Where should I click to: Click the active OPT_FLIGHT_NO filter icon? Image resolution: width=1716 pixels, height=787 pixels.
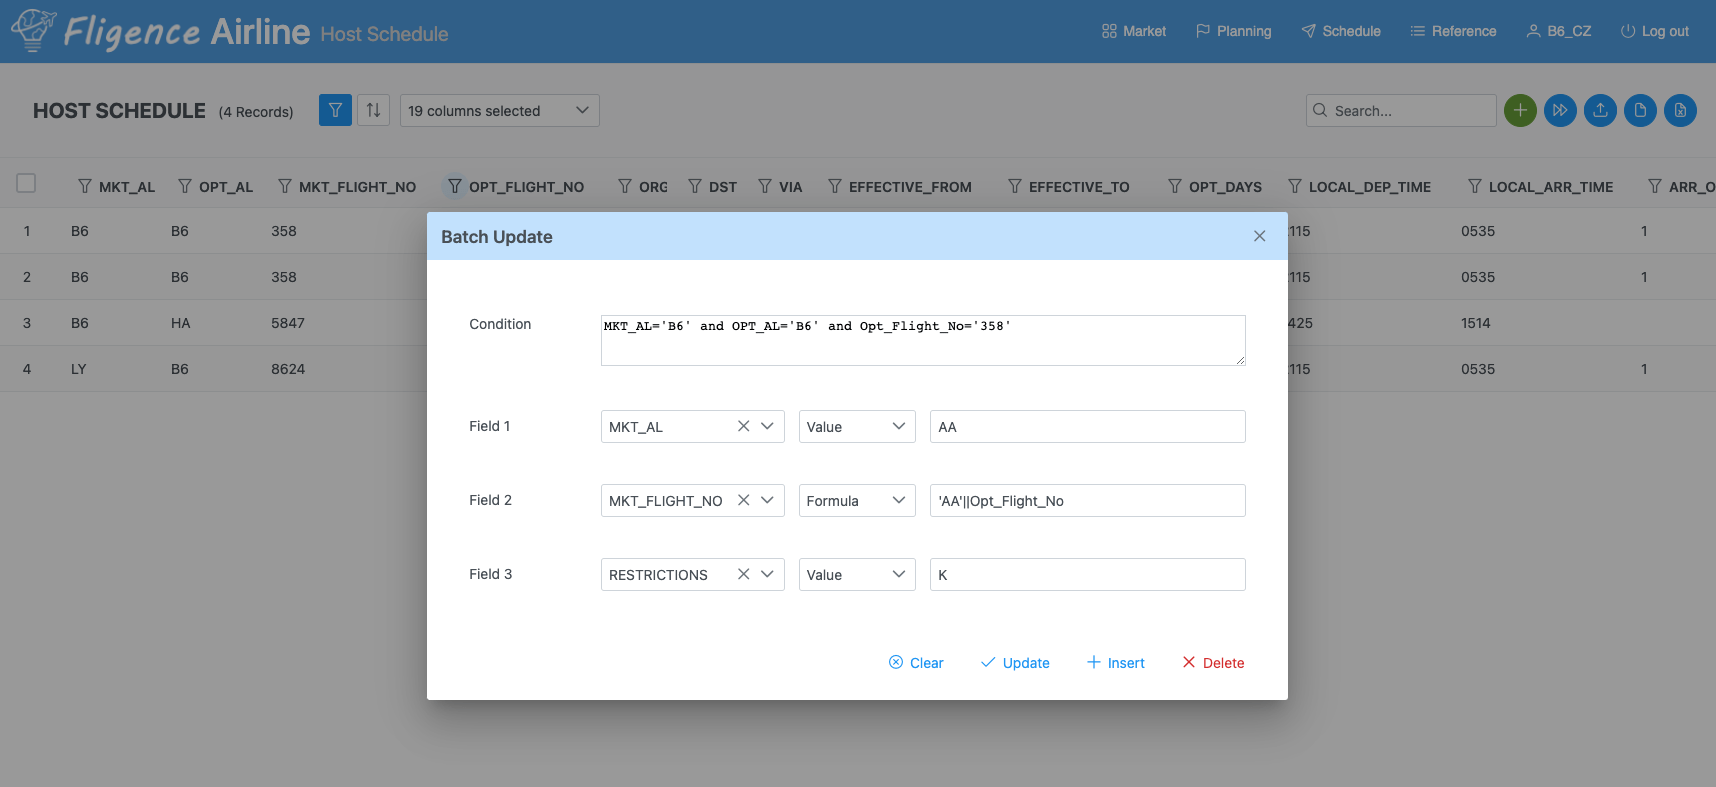pos(455,186)
